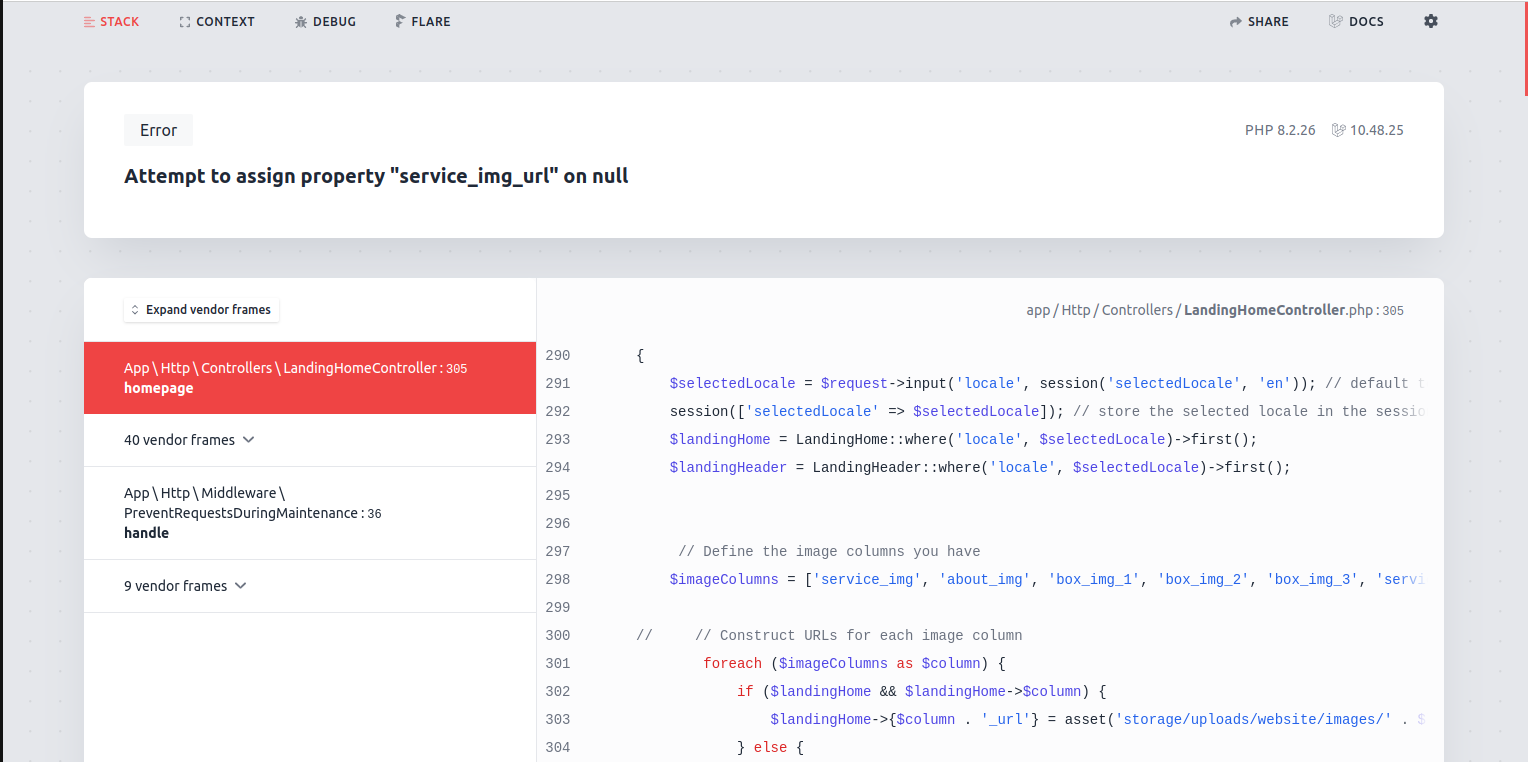
Task: Open settings with the gear icon
Action: coord(1431,21)
